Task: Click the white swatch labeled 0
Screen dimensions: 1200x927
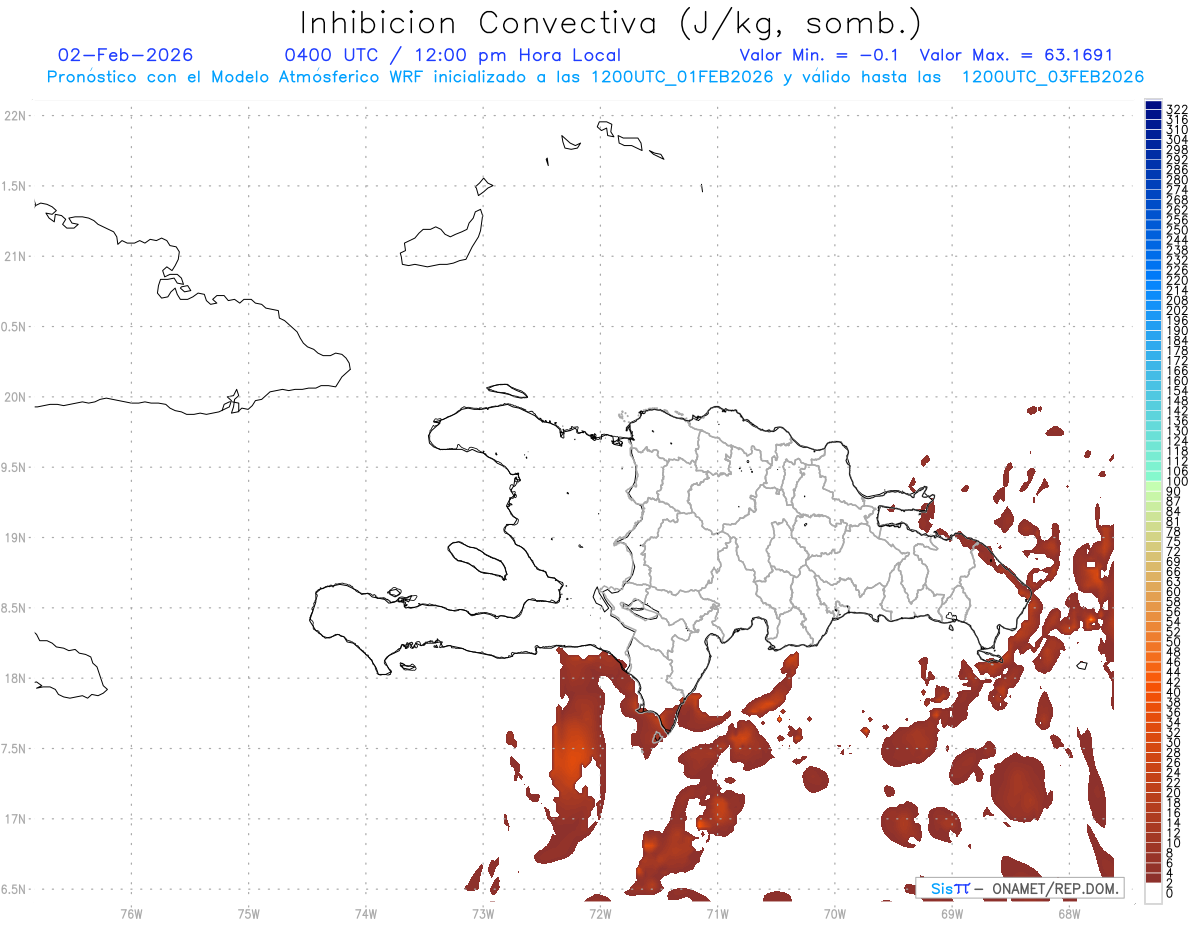Action: 1153,894
